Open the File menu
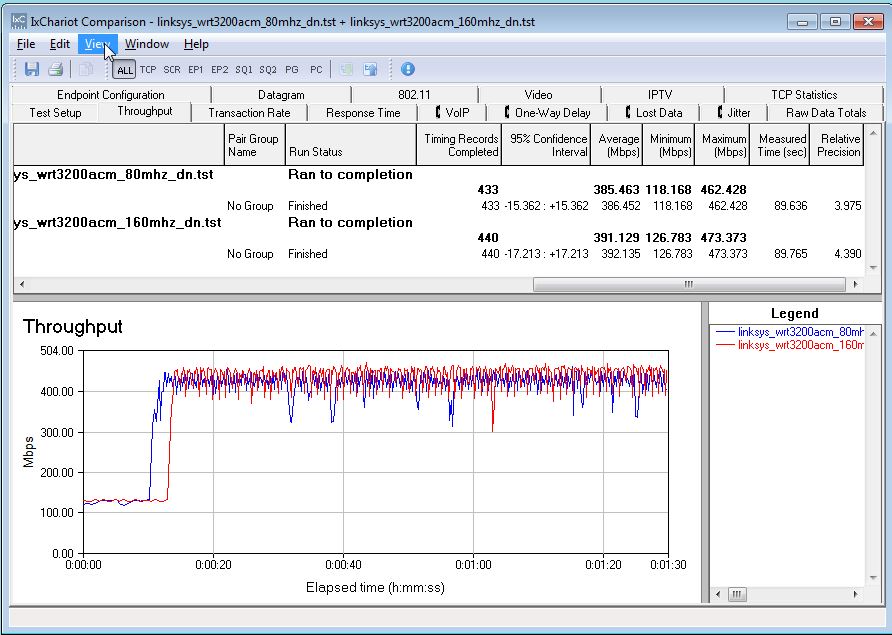This screenshot has height=635, width=892. pos(26,44)
